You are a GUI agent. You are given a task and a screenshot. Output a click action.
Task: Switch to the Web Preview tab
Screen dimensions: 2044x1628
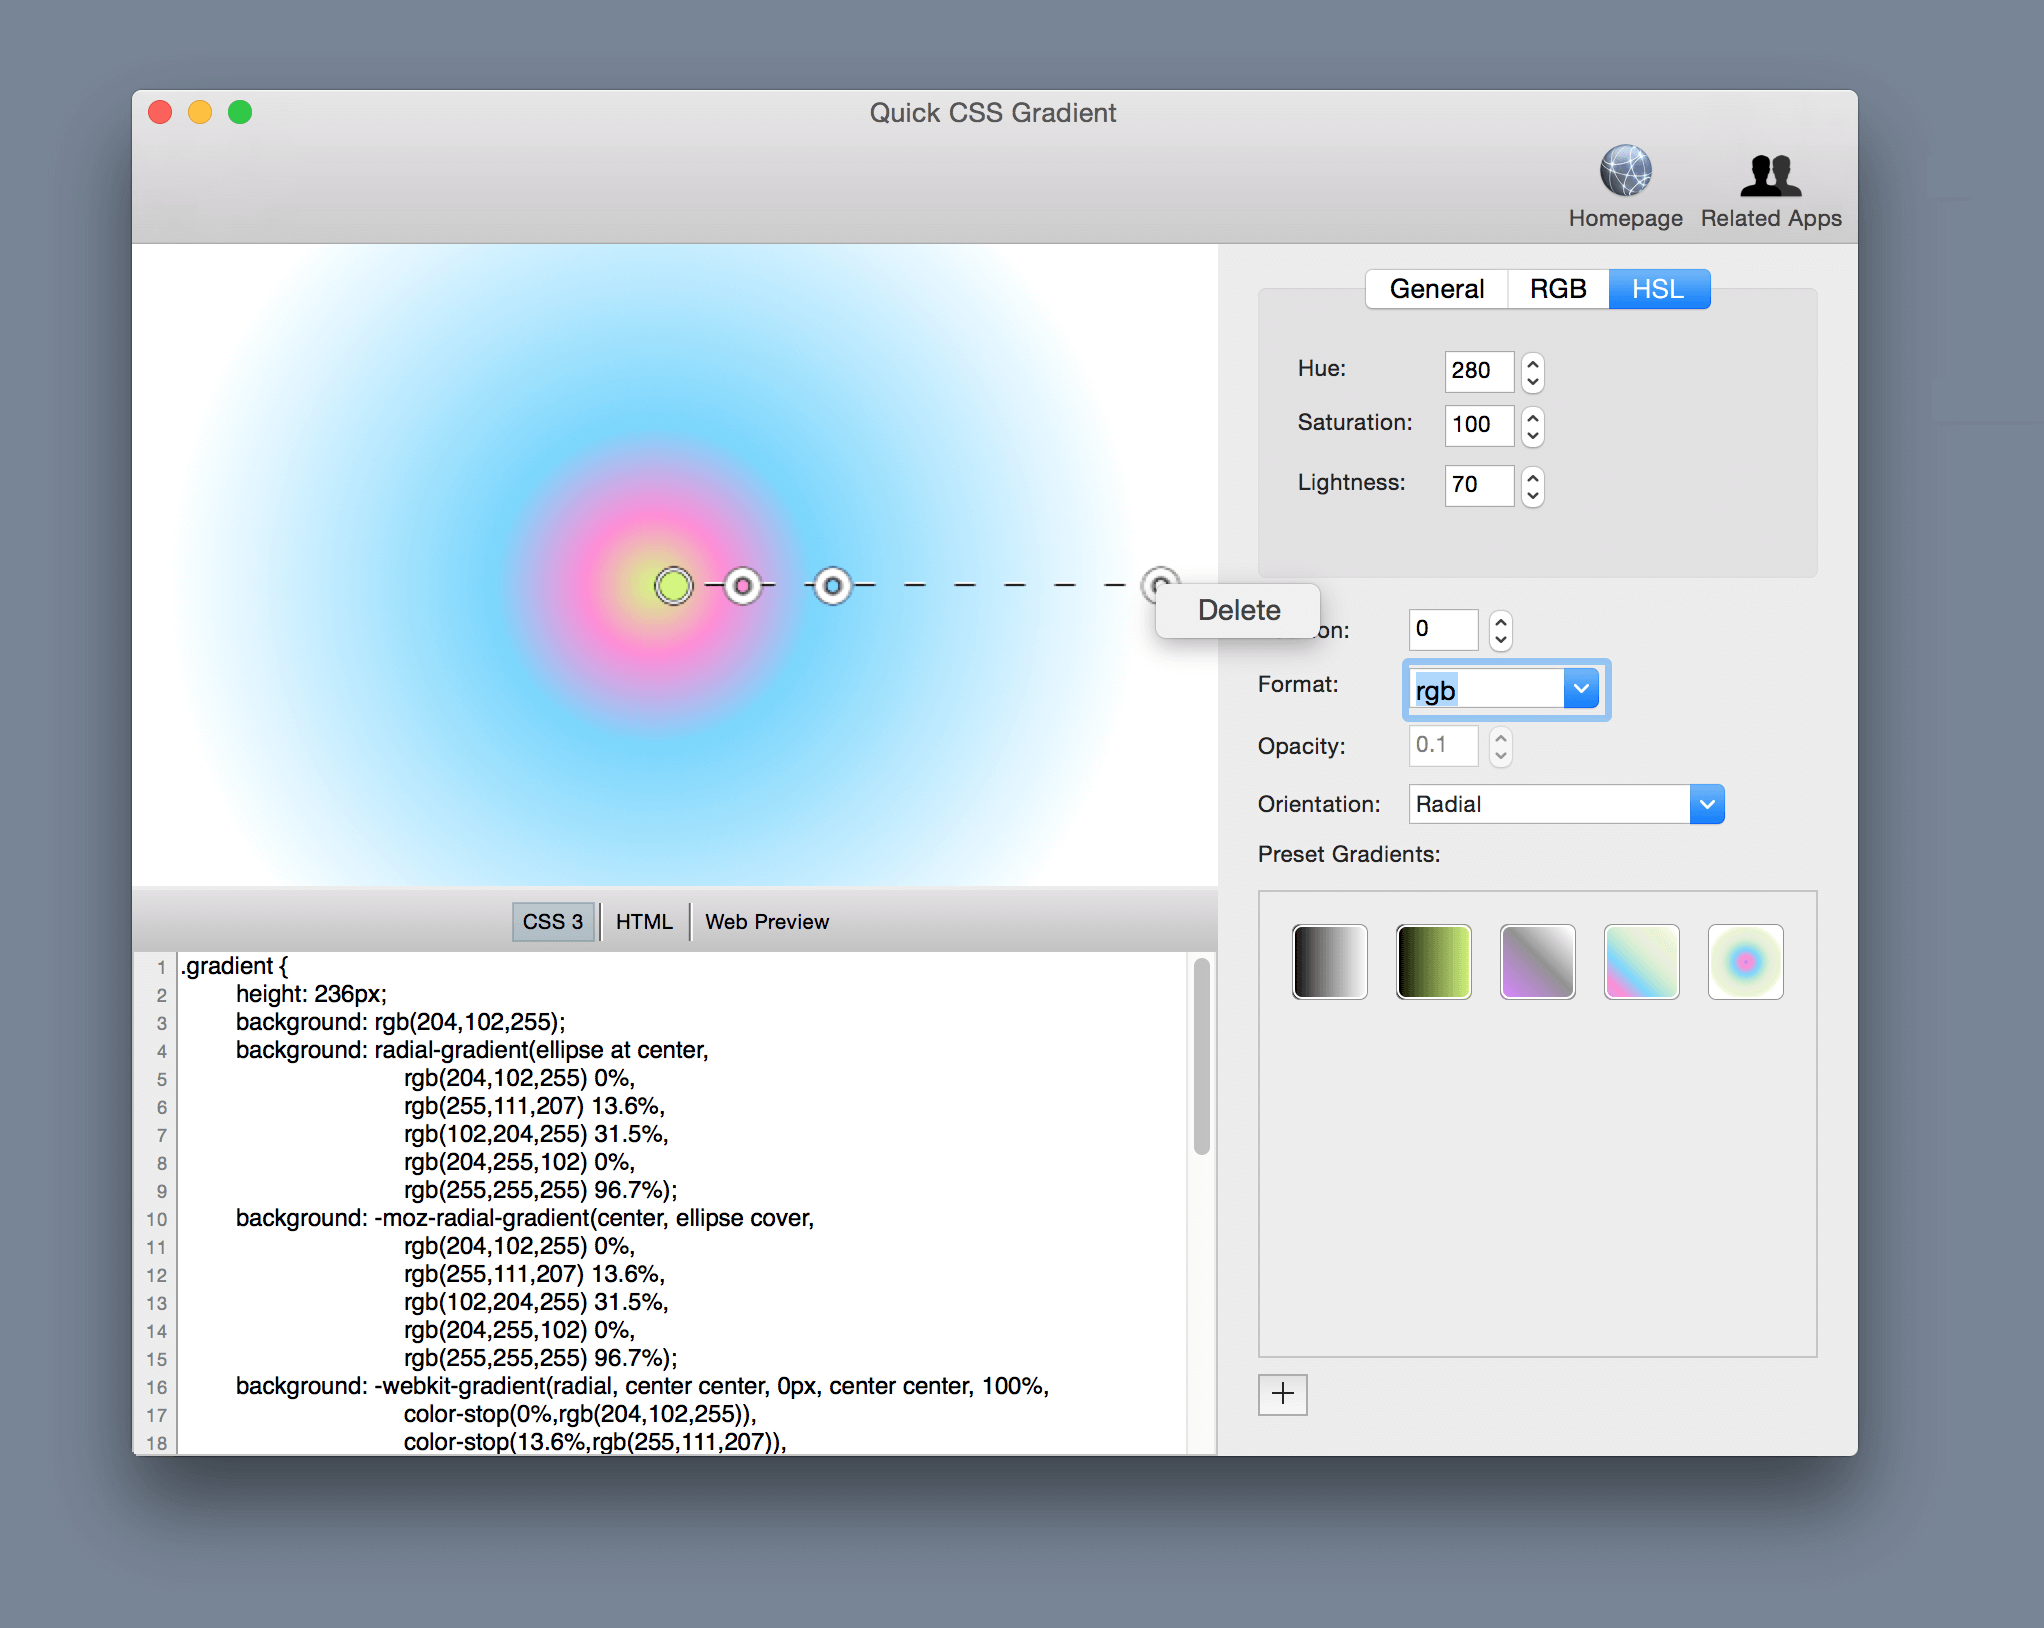click(x=764, y=922)
